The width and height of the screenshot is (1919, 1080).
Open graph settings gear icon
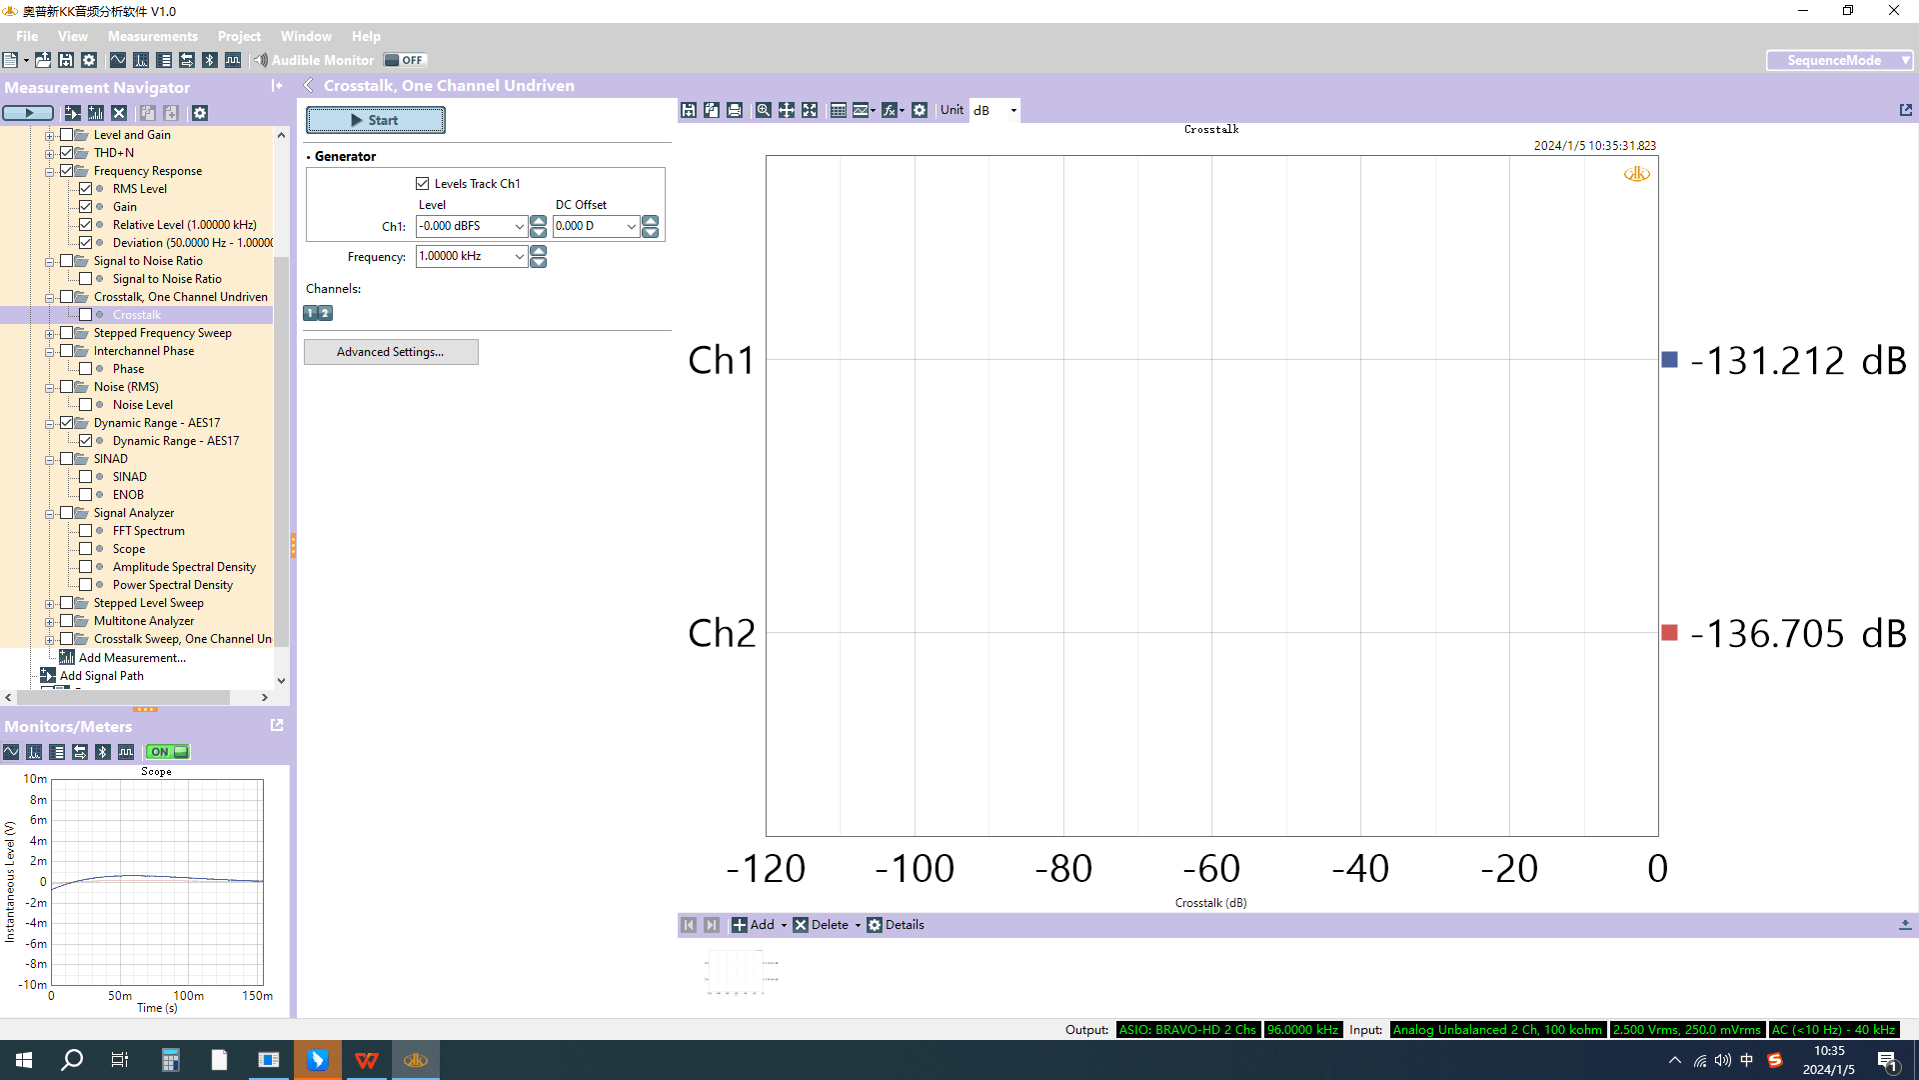pos(920,110)
